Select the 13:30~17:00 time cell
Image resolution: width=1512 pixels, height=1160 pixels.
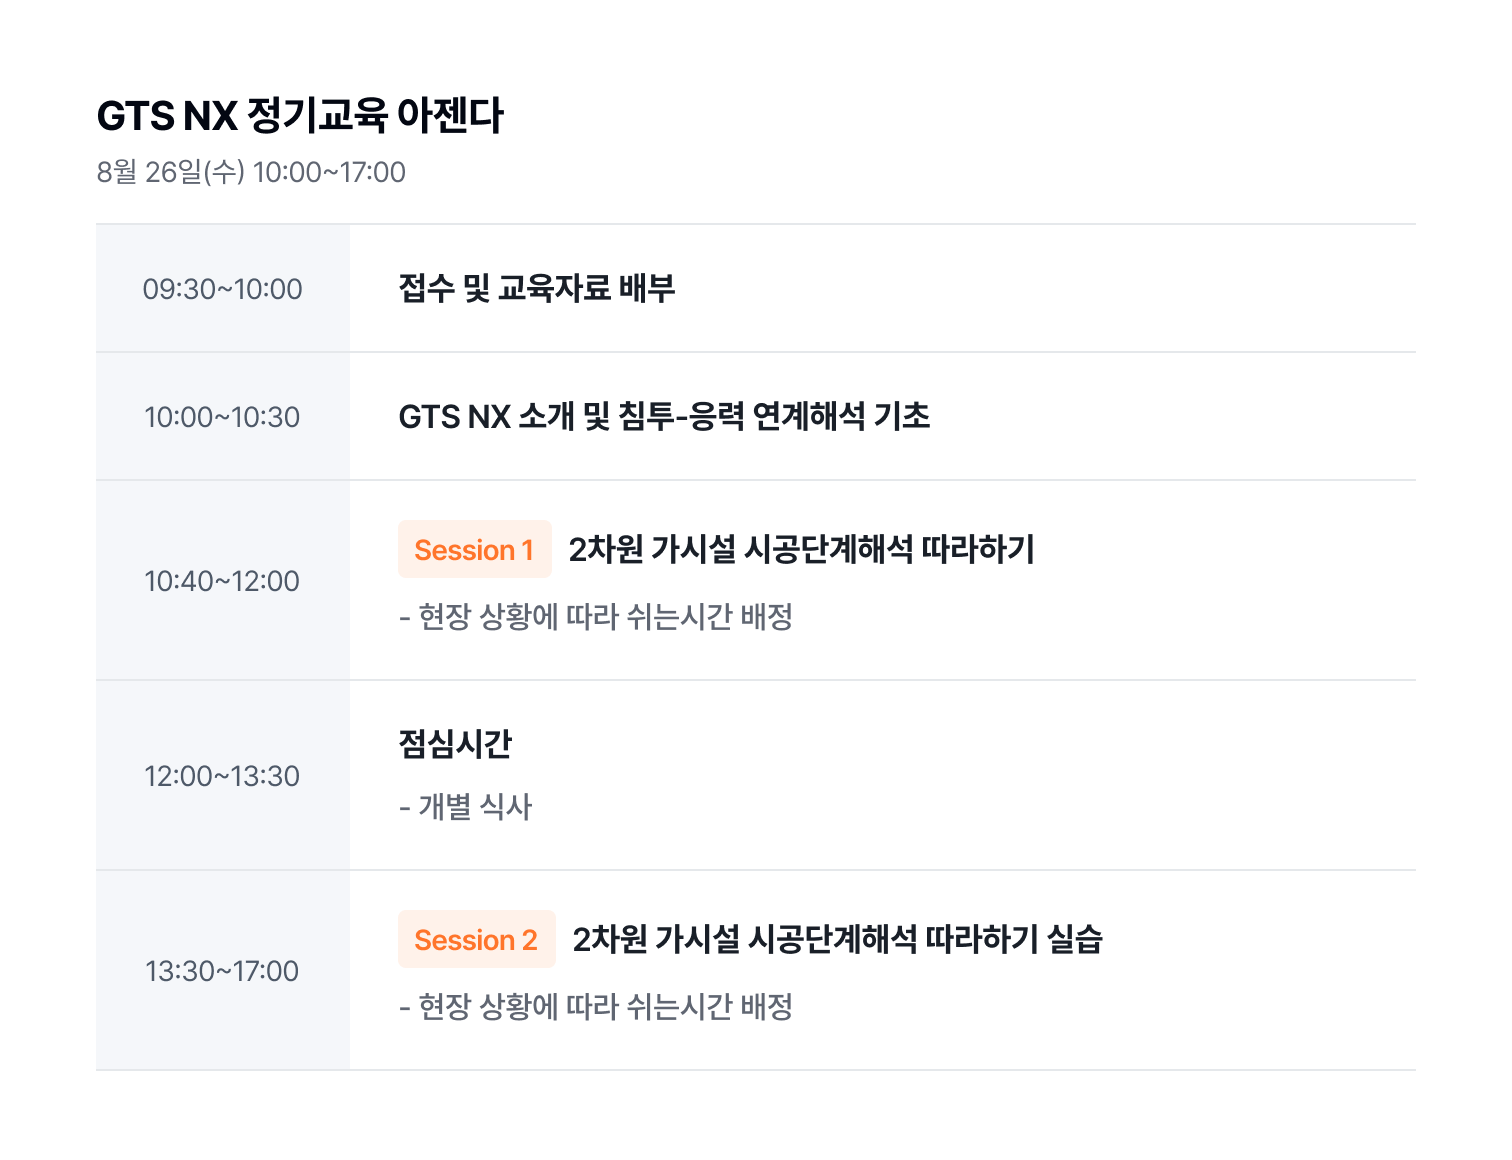click(222, 971)
